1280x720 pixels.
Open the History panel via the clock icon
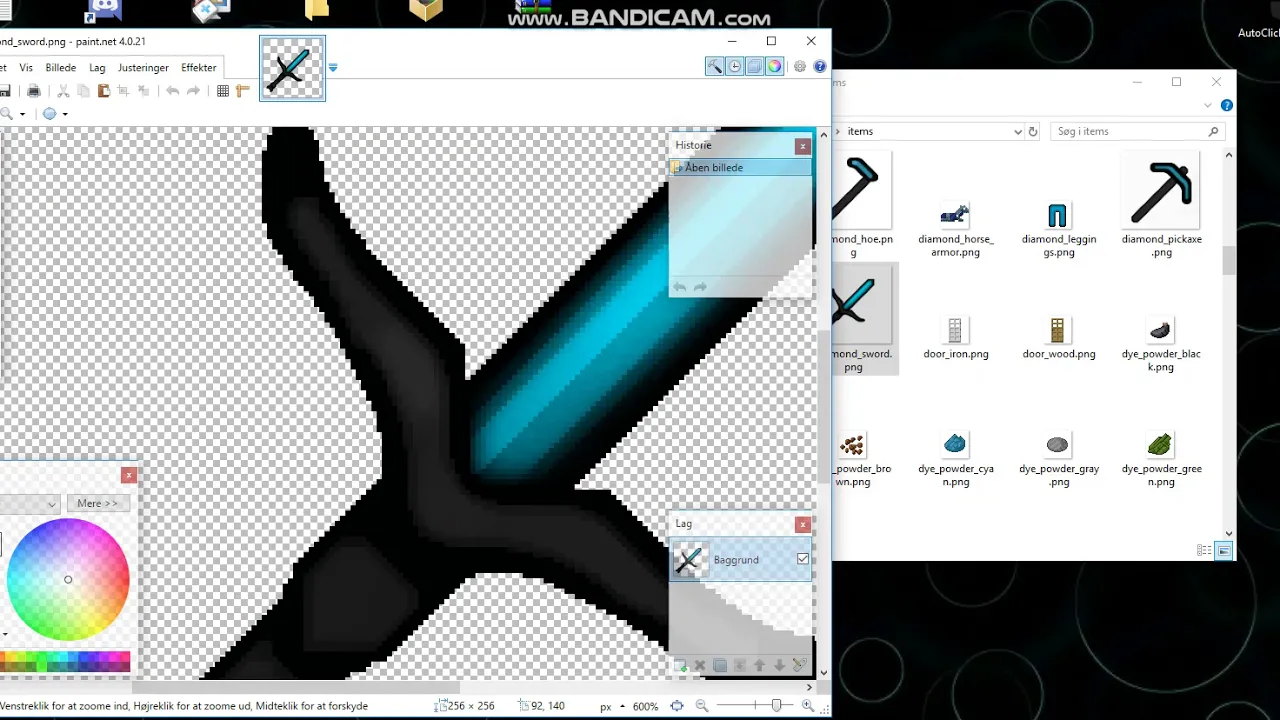734,66
